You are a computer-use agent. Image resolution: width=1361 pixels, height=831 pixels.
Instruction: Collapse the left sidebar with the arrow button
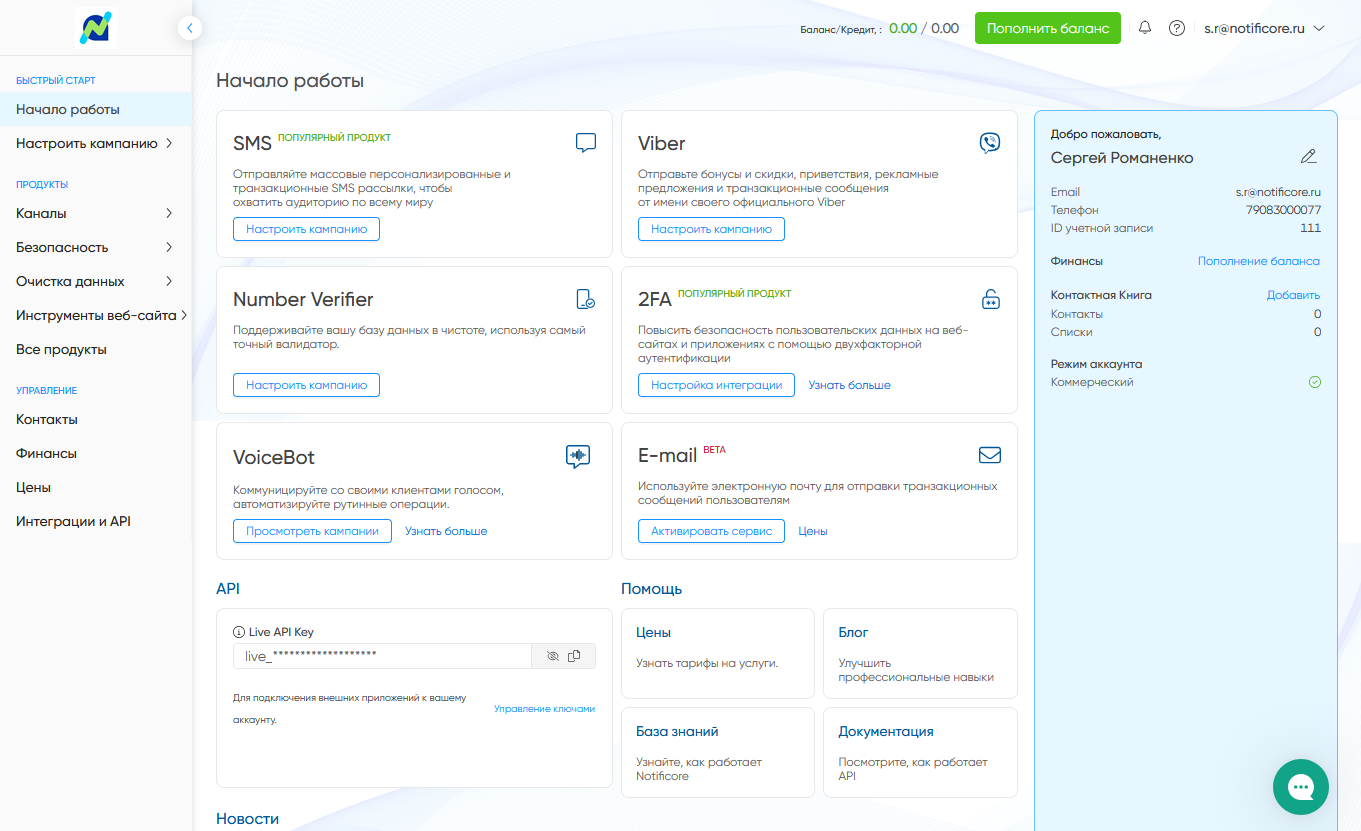[190, 28]
